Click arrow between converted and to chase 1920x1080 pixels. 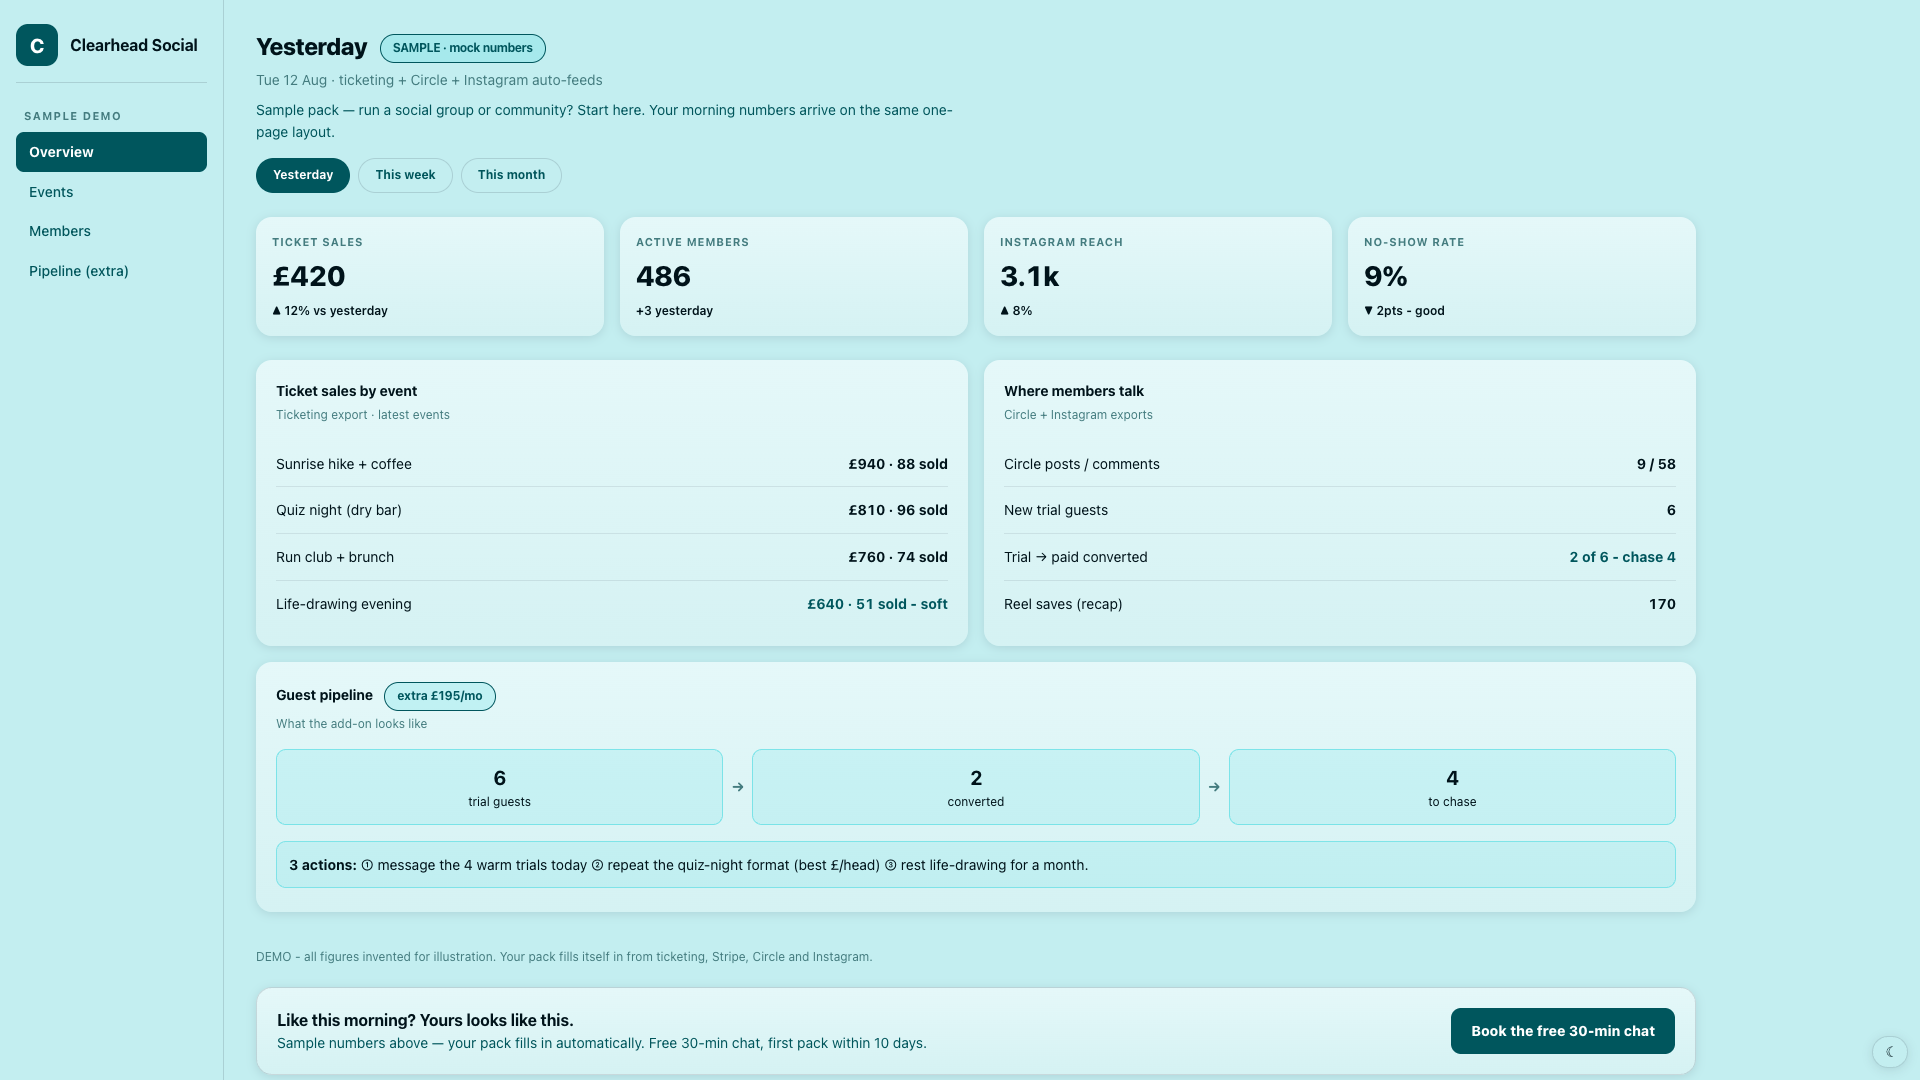(x=1214, y=787)
